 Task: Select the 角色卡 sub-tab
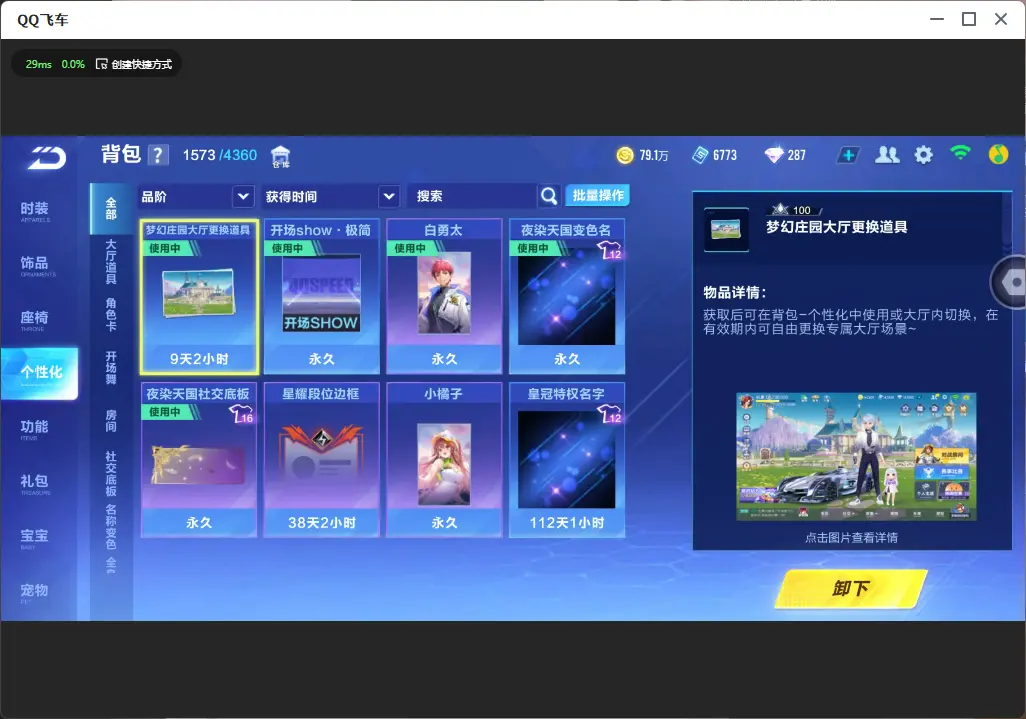coord(111,315)
